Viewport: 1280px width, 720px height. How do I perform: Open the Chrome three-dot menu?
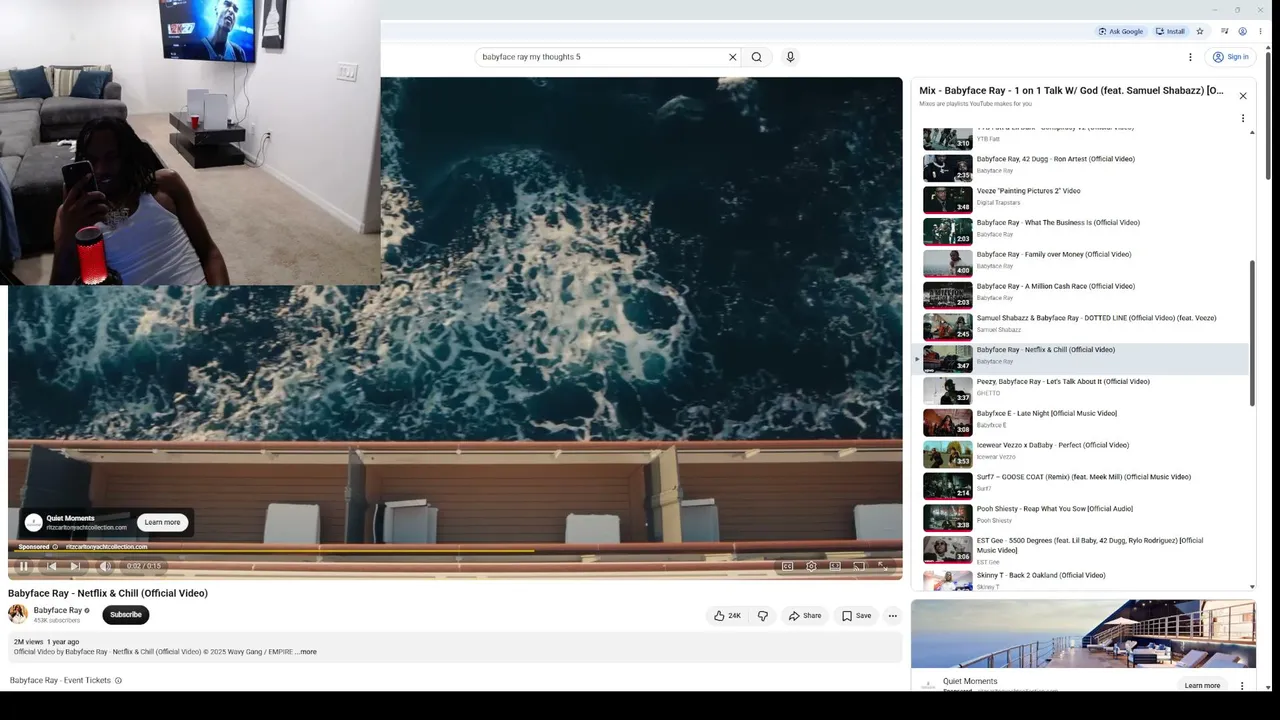point(1260,31)
